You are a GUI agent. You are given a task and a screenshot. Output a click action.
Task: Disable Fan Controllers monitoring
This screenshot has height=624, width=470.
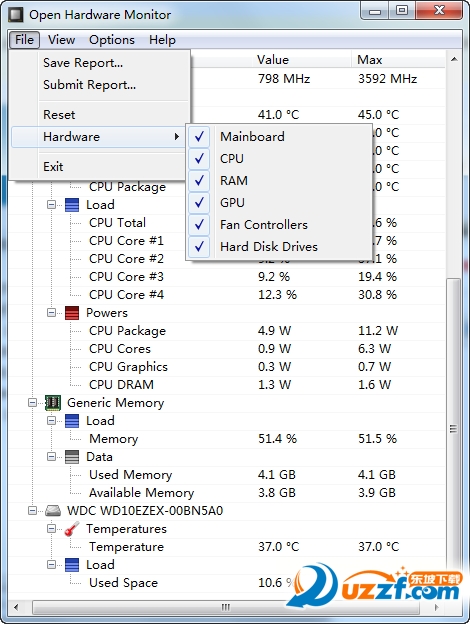(x=279, y=225)
